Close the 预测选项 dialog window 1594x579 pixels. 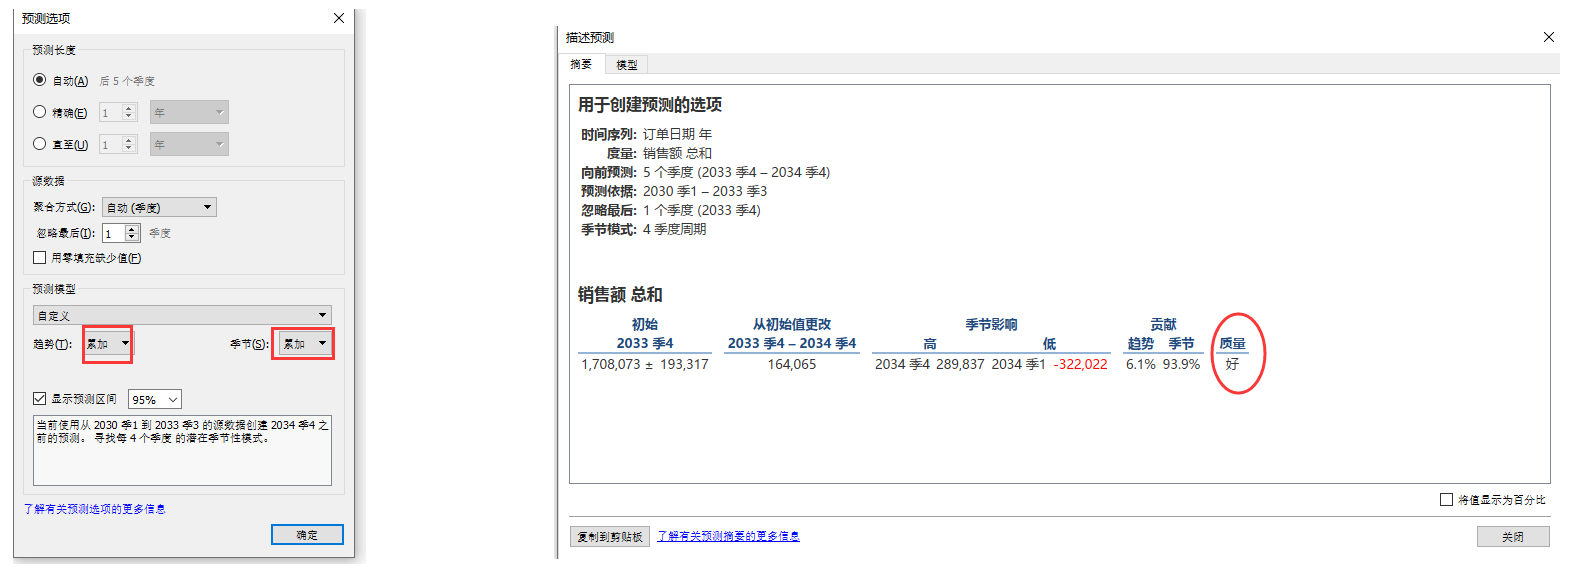[339, 18]
